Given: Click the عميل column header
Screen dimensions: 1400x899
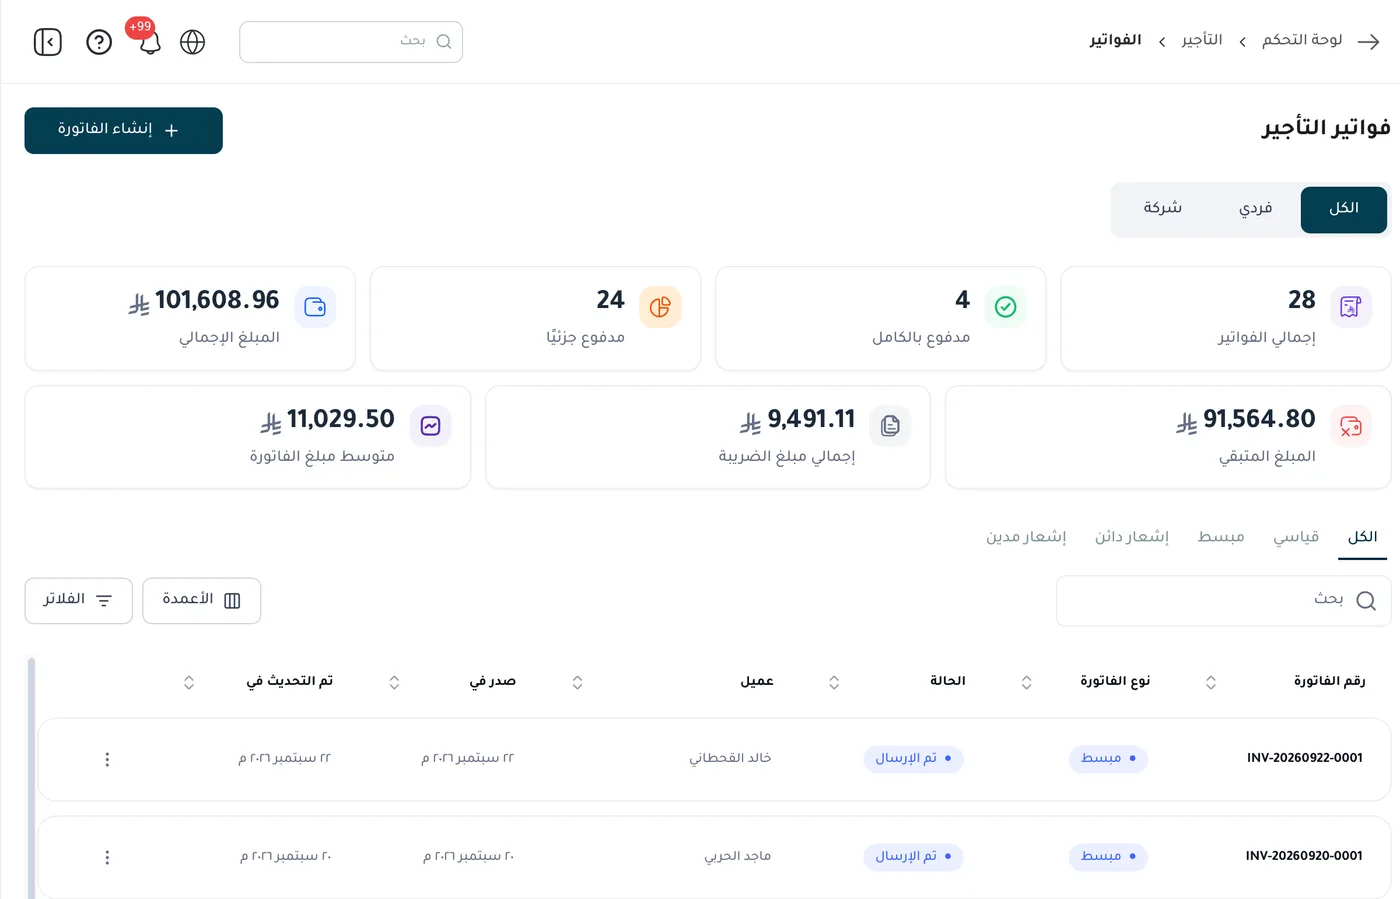Looking at the screenshot, I should pos(757,681).
